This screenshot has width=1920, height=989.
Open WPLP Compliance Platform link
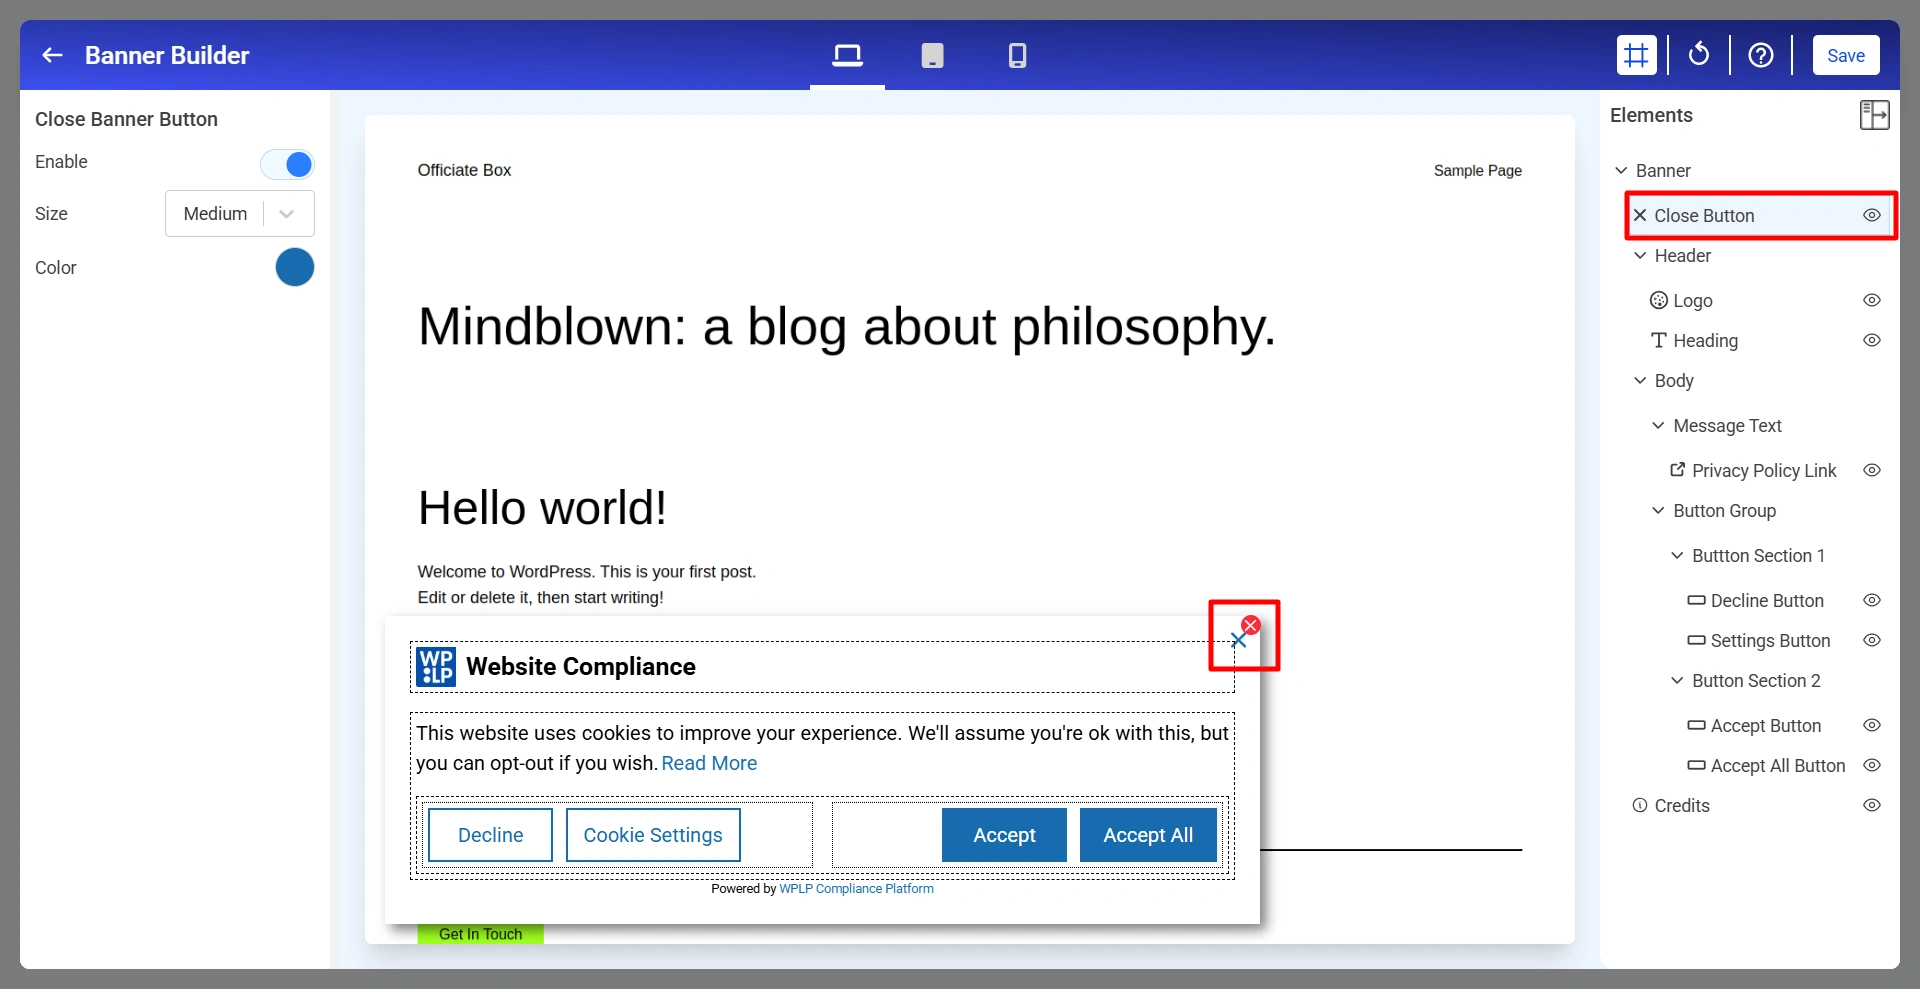click(856, 889)
